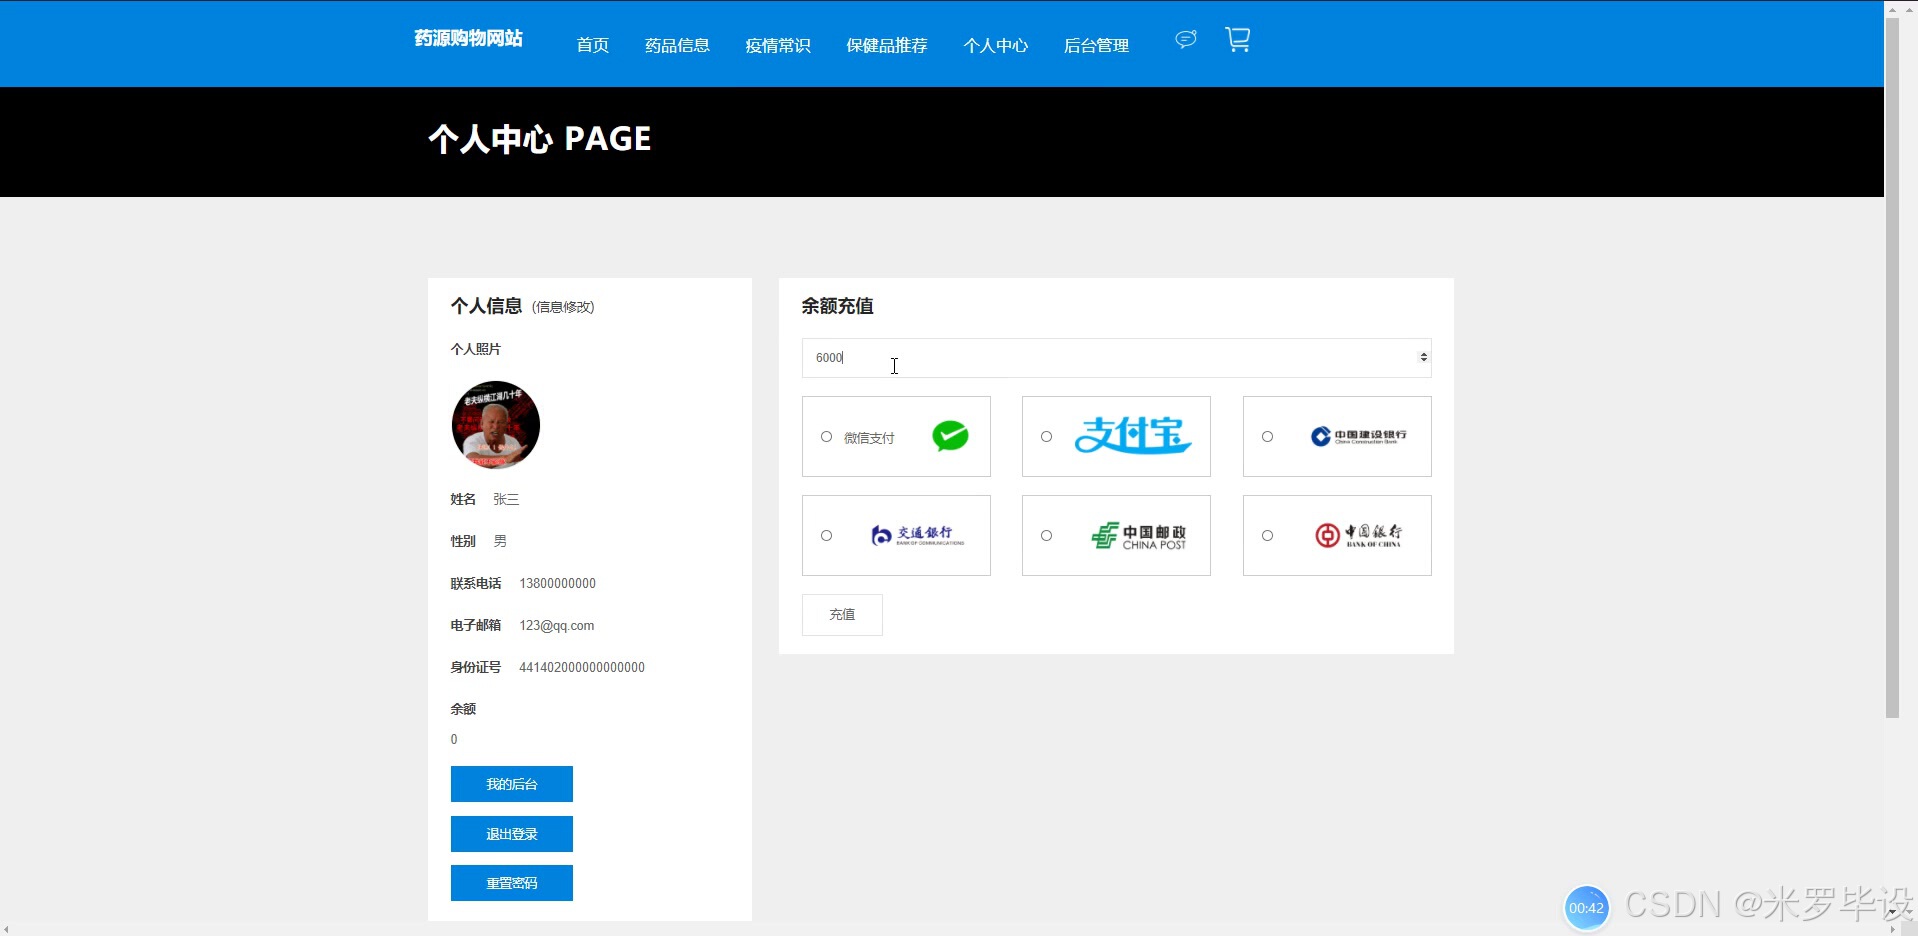This screenshot has height=936, width=1918.
Task: Go to 首页 in the navigation bar
Action: [x=592, y=45]
